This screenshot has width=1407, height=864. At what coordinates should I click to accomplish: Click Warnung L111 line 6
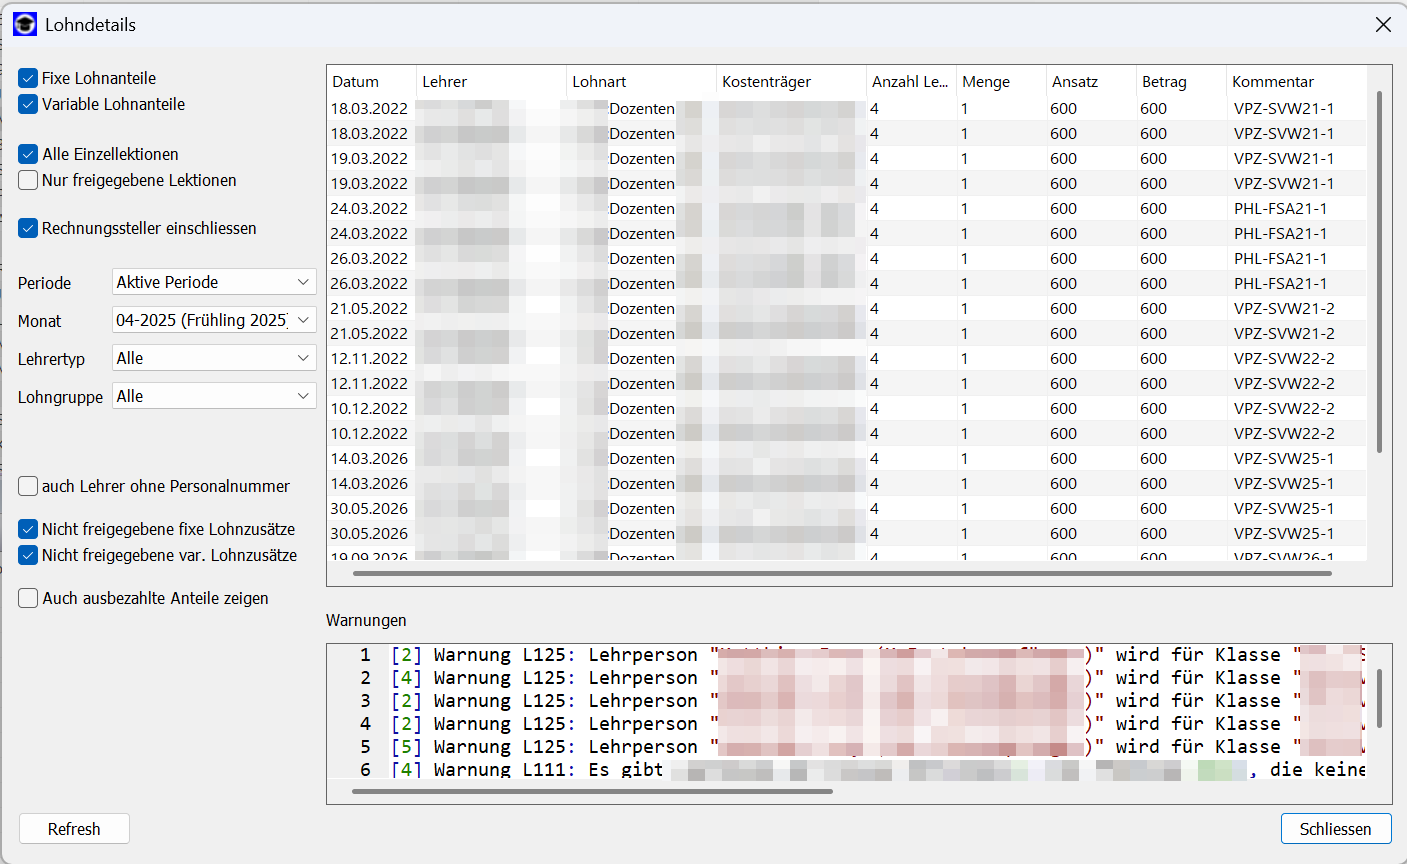pyautogui.click(x=876, y=769)
